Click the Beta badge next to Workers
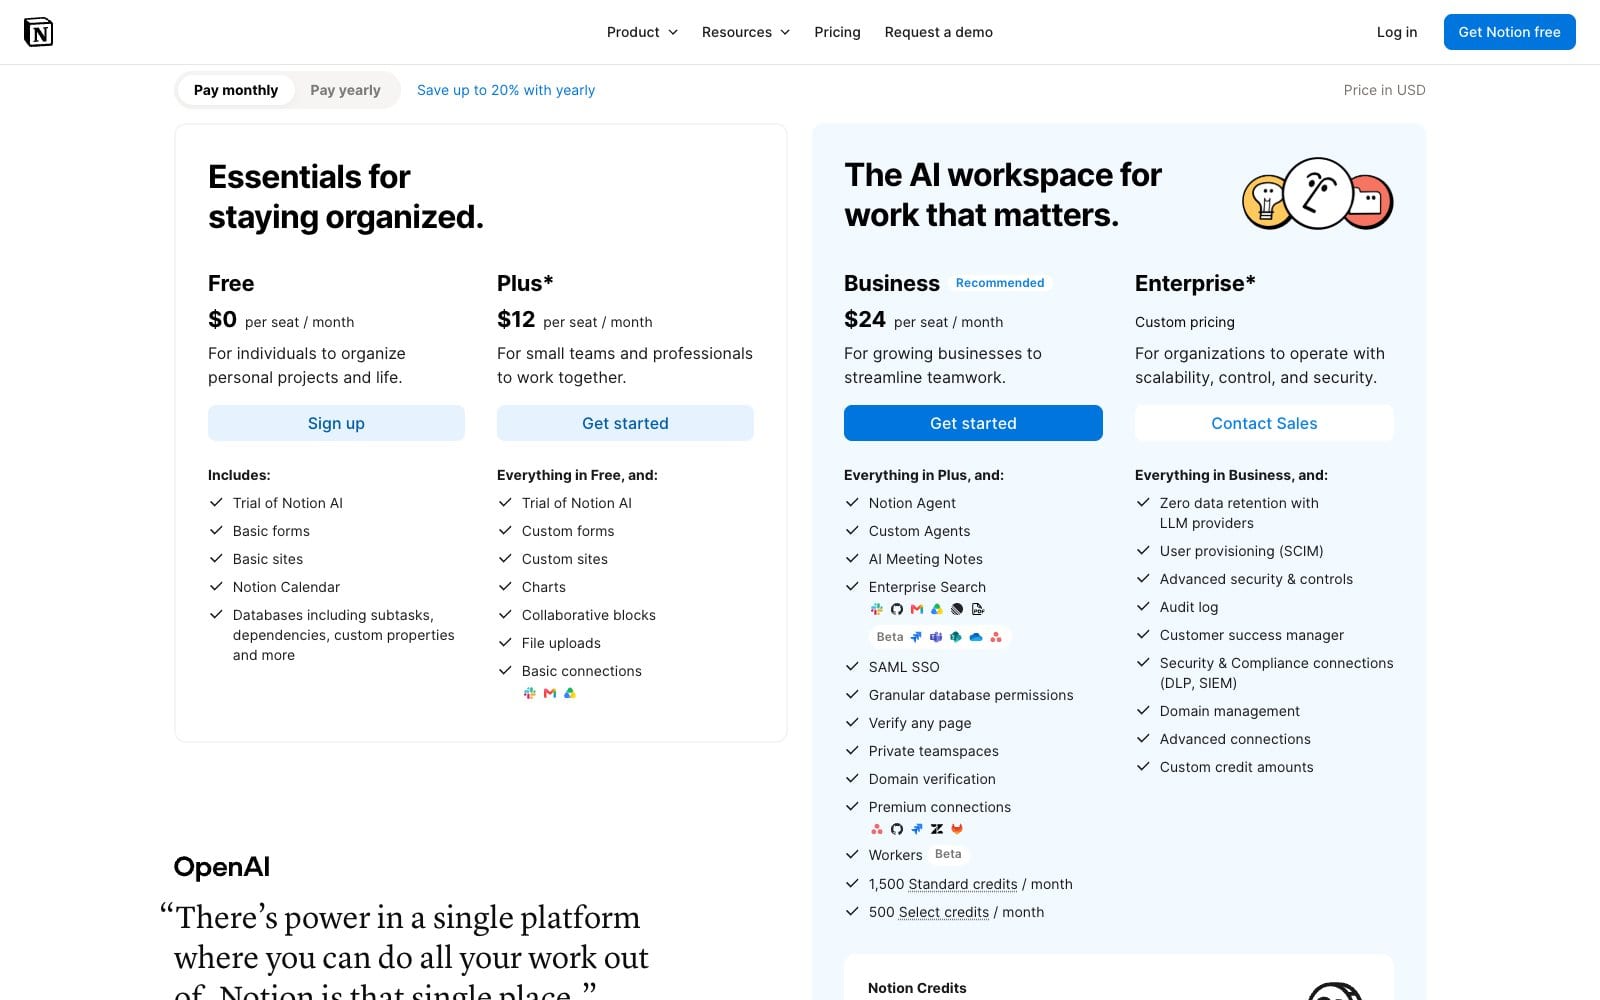 point(948,854)
